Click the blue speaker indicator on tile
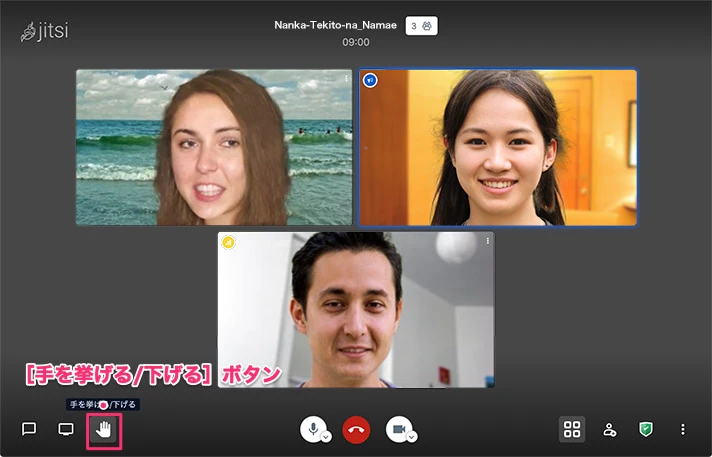 [370, 80]
